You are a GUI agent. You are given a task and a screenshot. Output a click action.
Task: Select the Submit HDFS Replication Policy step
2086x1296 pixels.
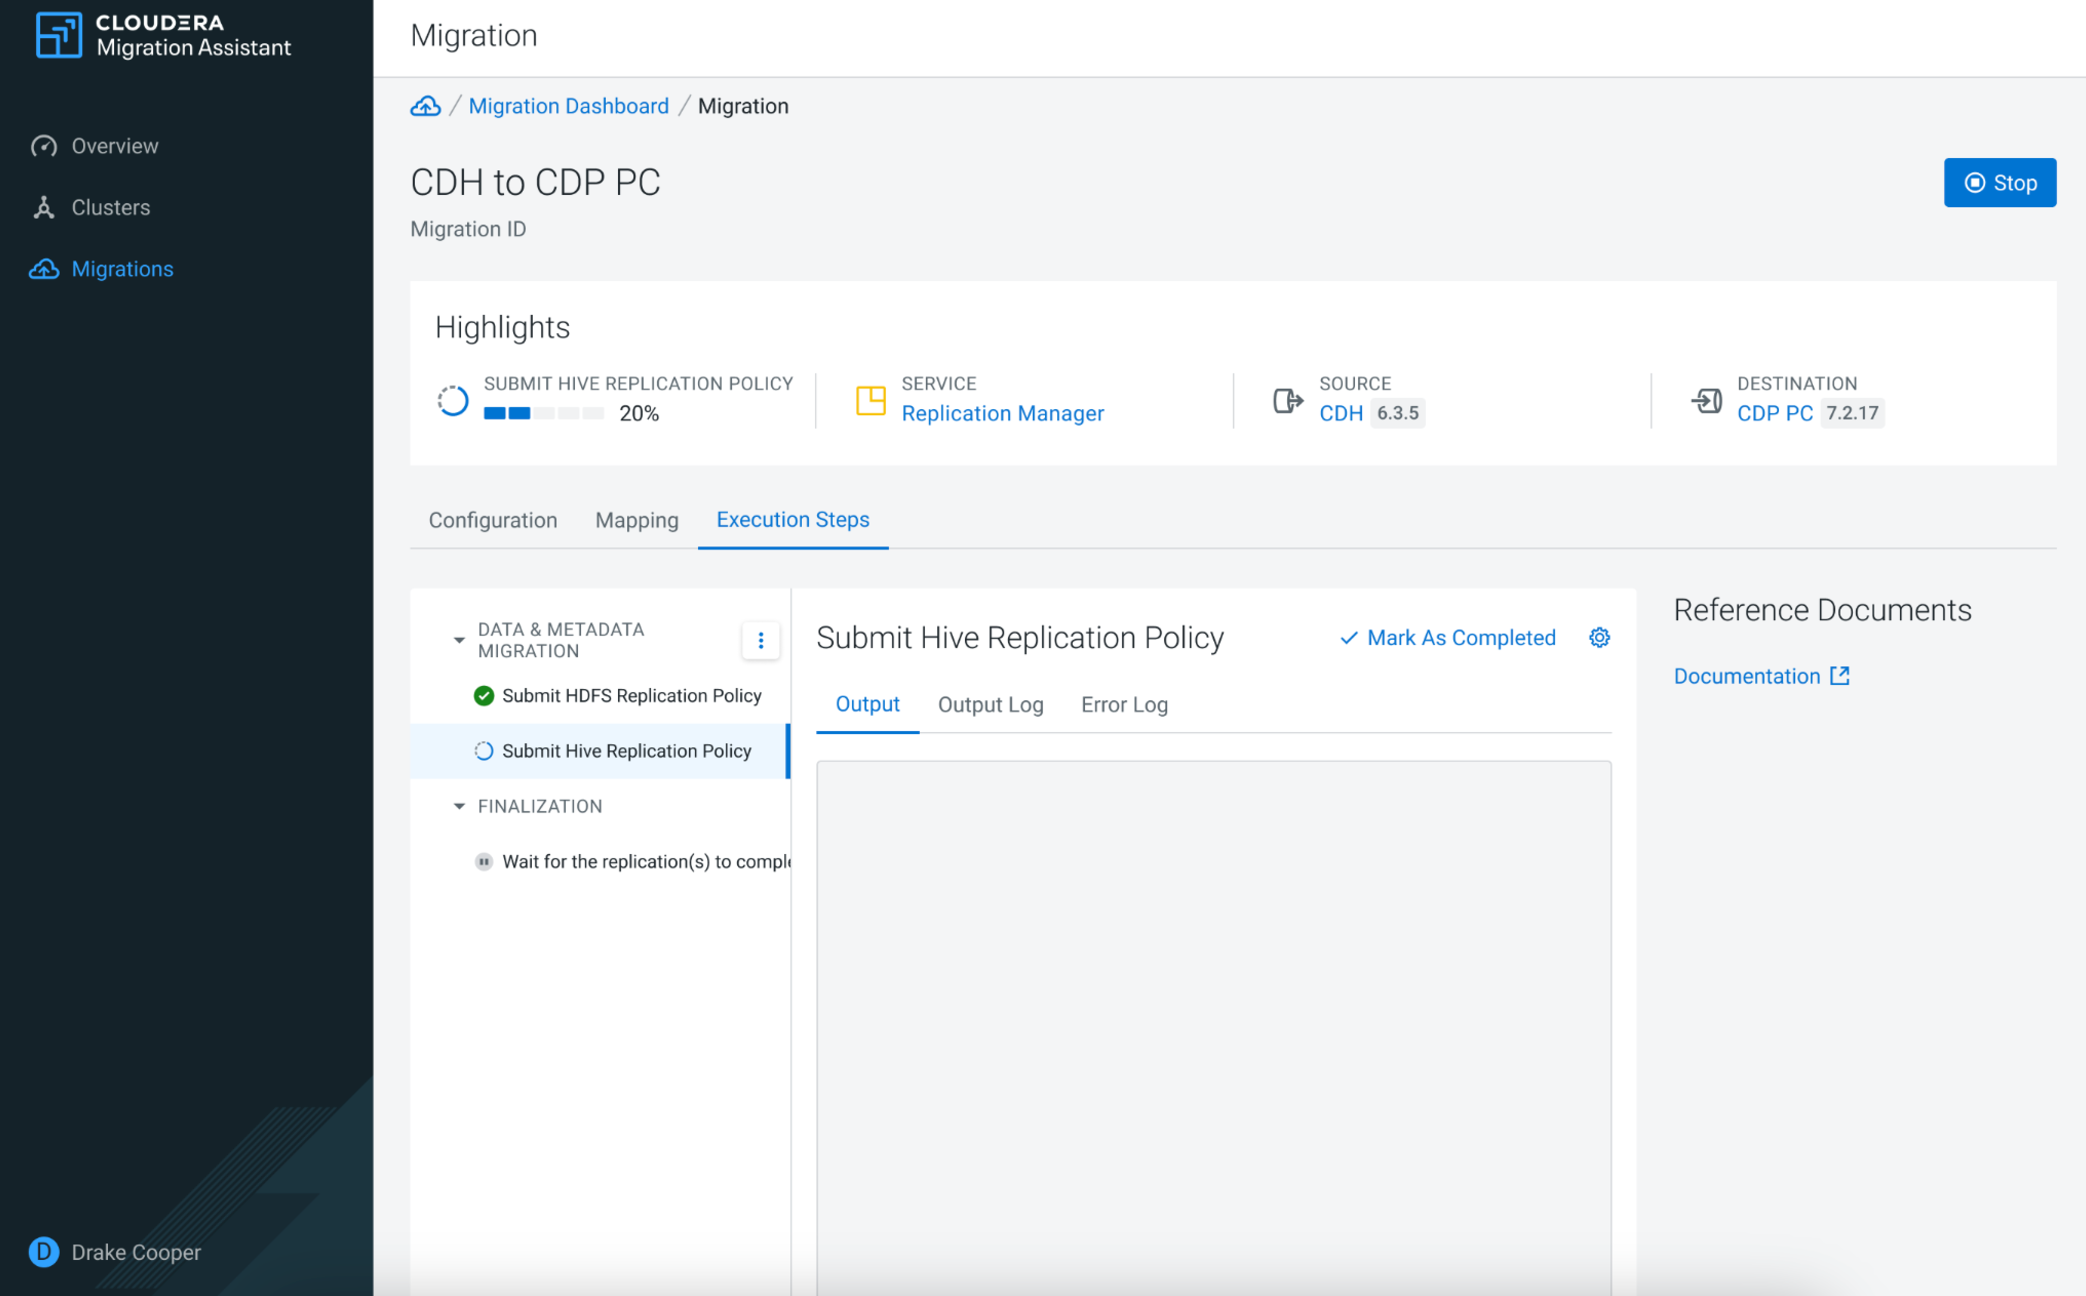600,696
